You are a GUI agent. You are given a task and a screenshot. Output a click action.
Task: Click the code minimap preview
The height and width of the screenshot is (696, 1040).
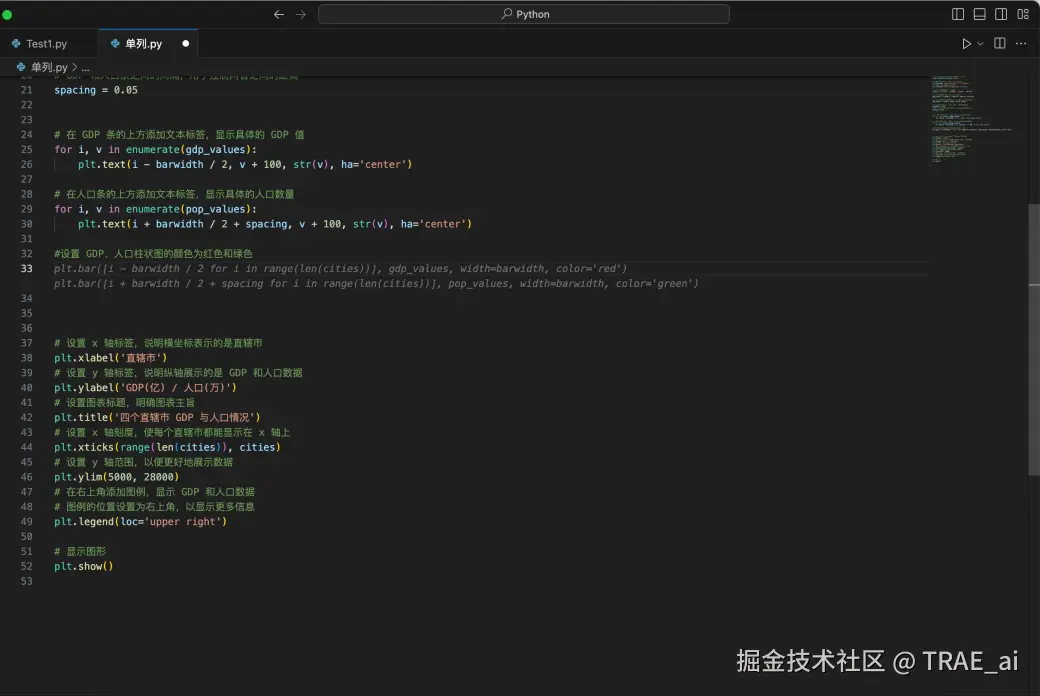click(x=972, y=119)
